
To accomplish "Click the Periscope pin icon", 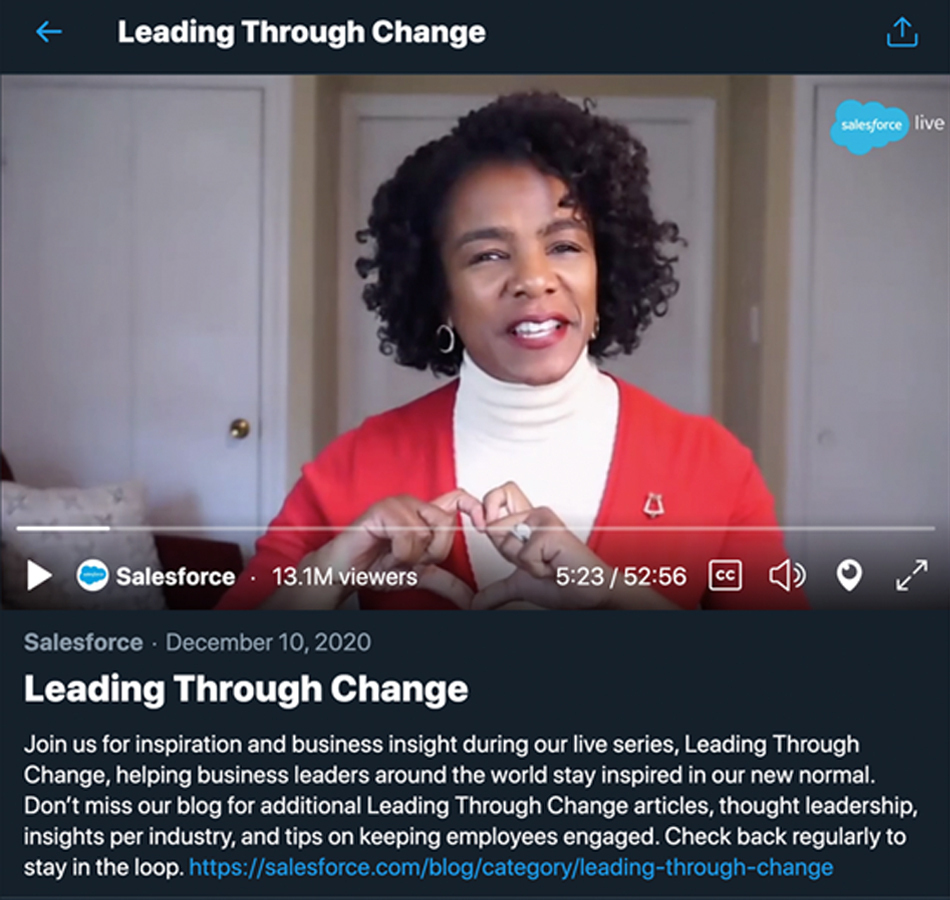I will tap(849, 575).
